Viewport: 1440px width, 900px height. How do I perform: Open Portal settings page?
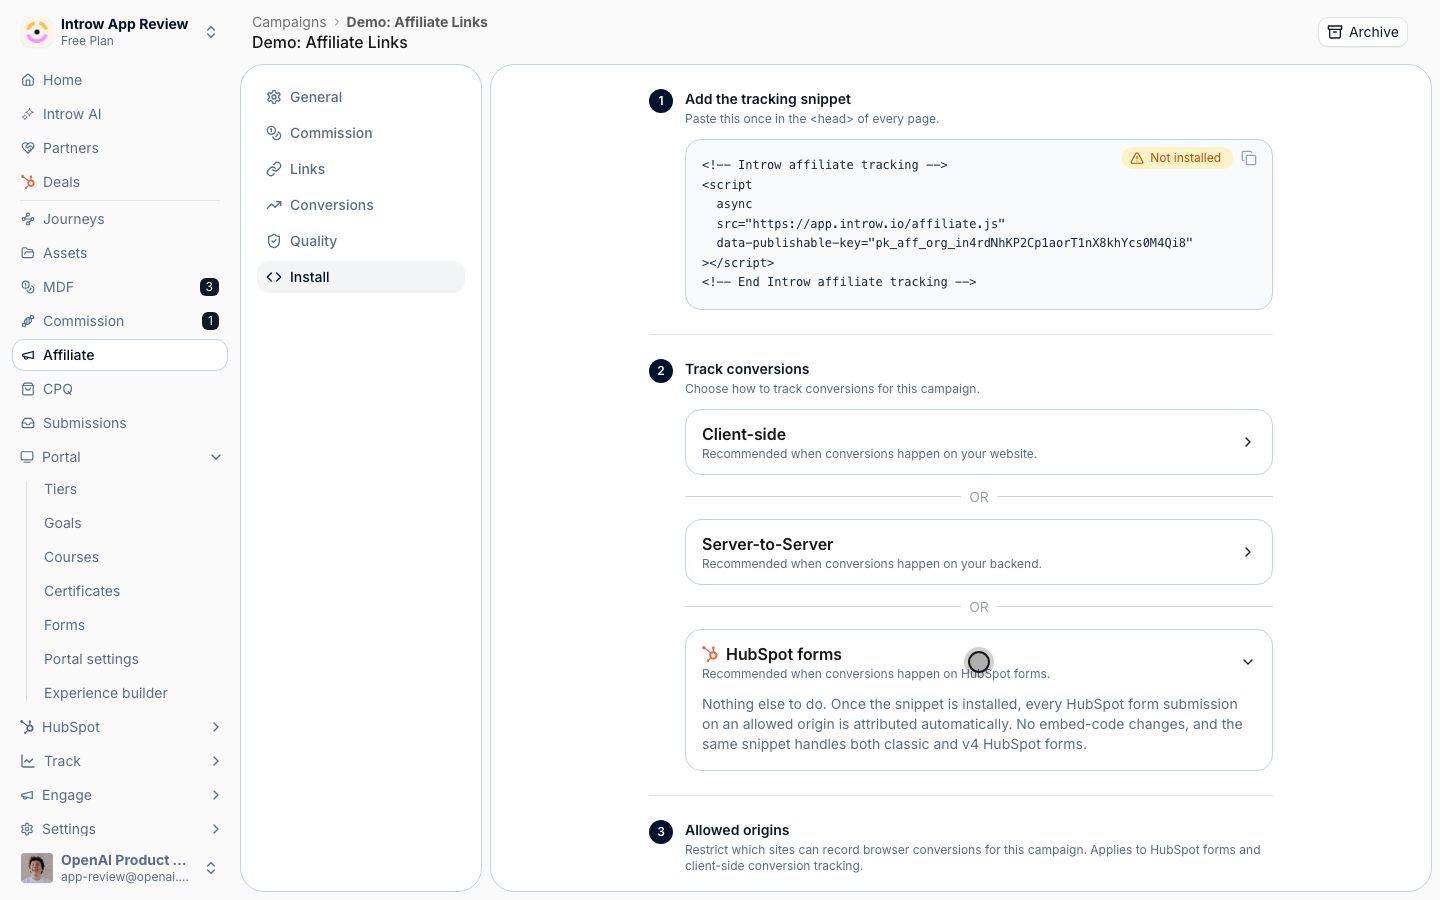point(91,659)
